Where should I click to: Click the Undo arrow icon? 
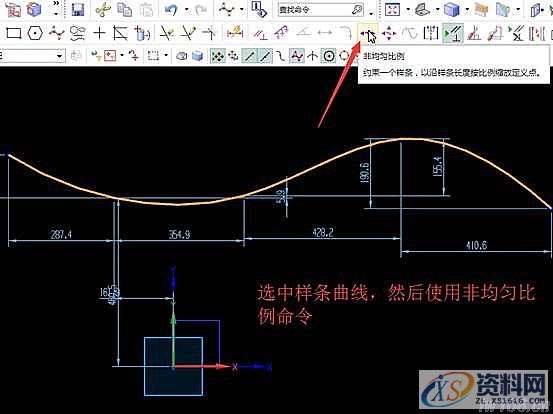pos(171,10)
